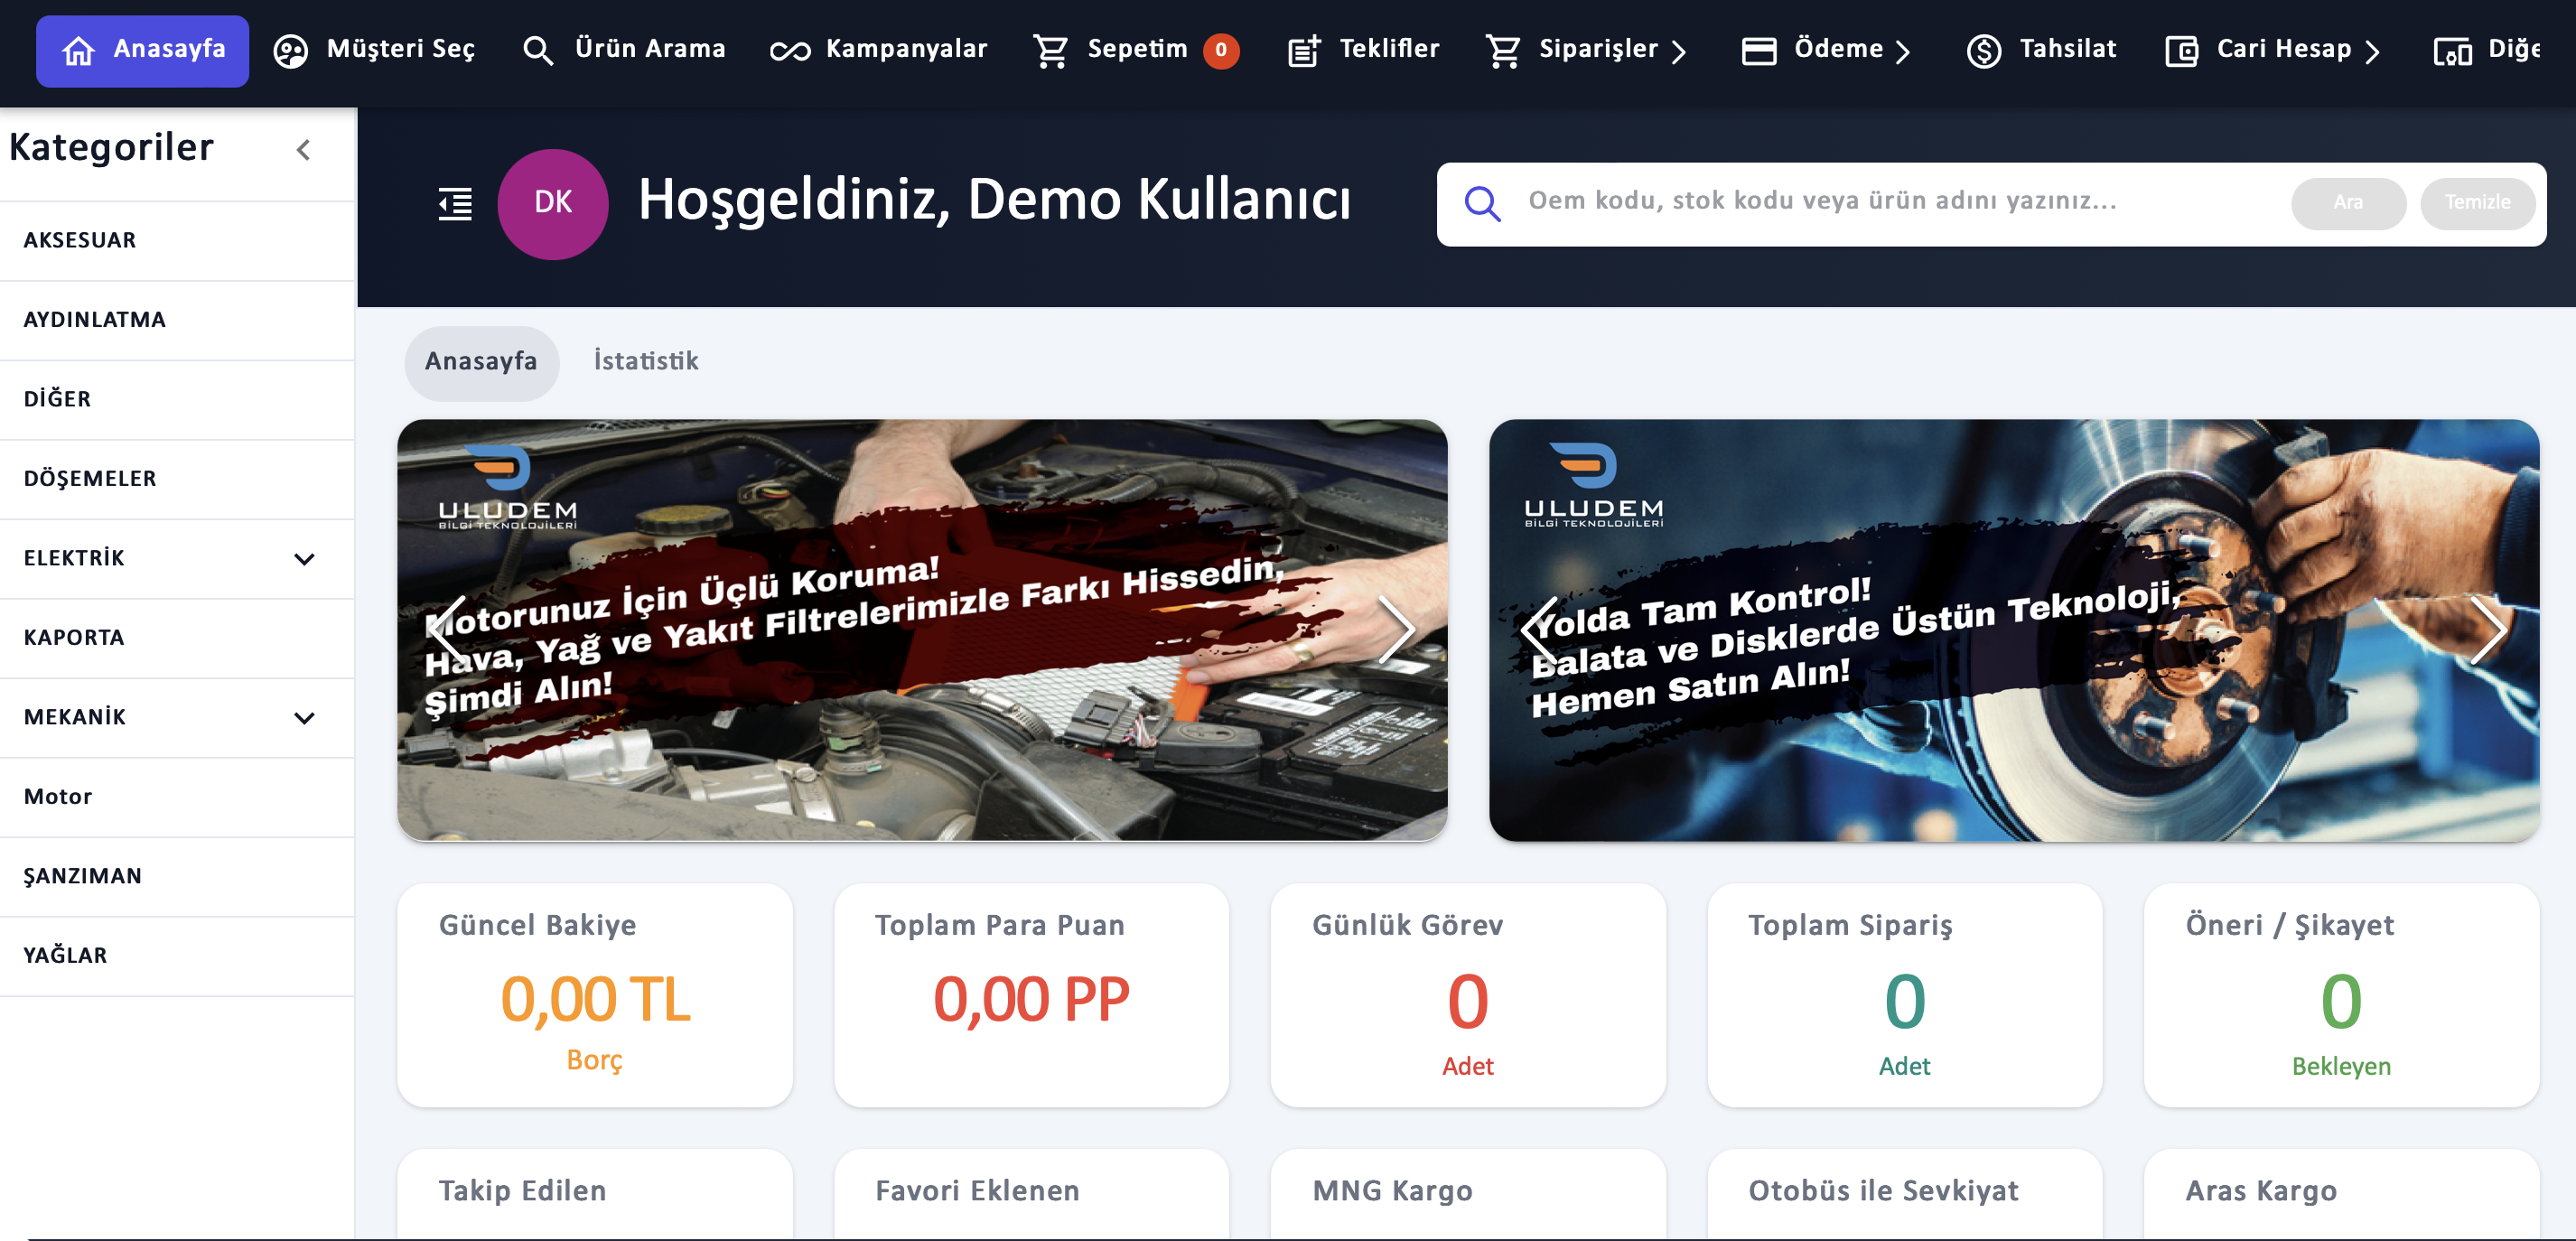The height and width of the screenshot is (1241, 2576).
Task: Open the Ödeme submenu arrow
Action: click(1903, 51)
